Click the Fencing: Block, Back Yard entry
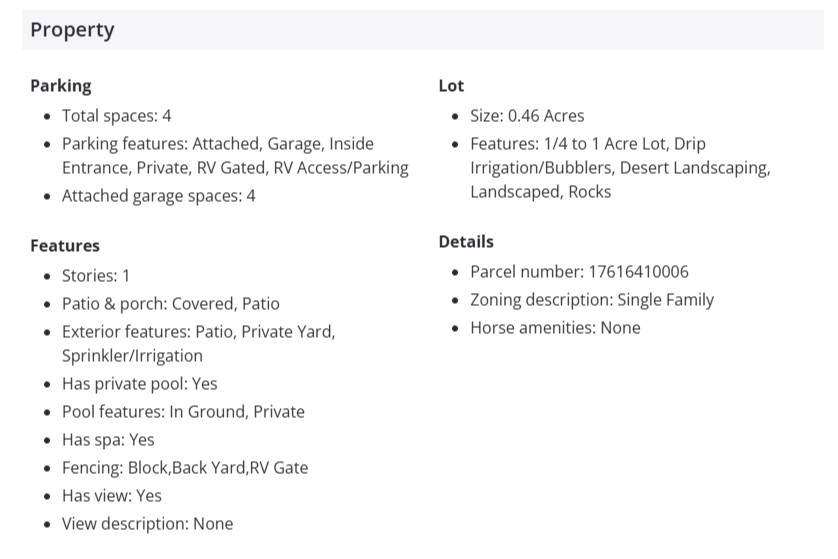Image resolution: width=838 pixels, height=559 pixels. (x=185, y=467)
